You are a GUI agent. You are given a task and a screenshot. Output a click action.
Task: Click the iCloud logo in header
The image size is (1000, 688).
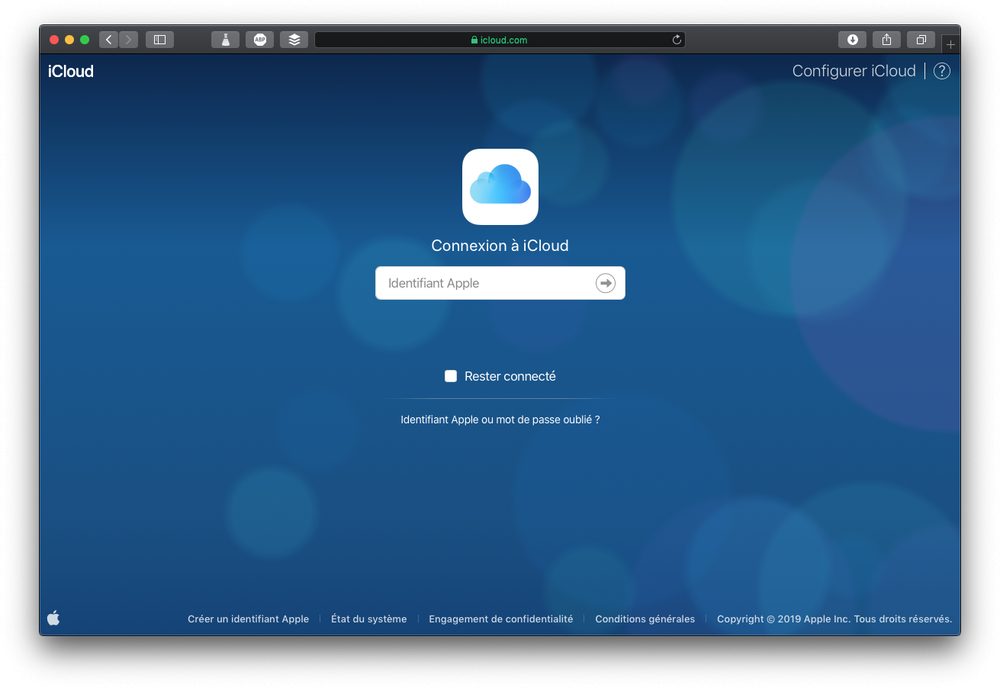[71, 71]
